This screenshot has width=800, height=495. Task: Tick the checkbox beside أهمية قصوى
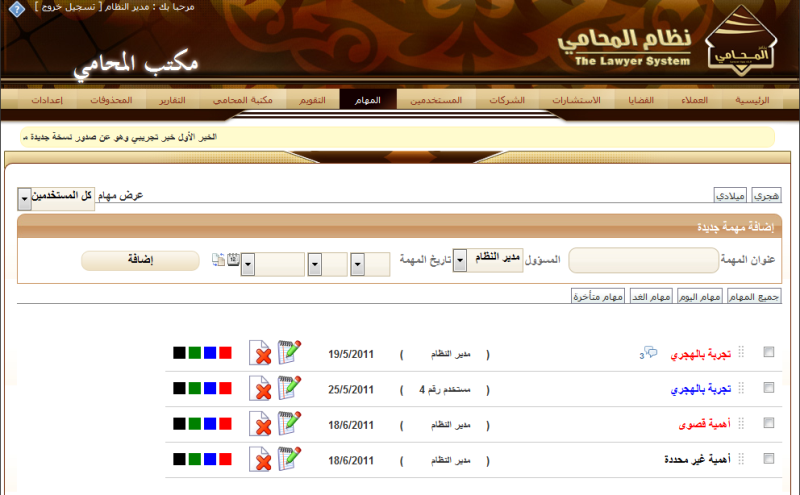[x=768, y=423]
